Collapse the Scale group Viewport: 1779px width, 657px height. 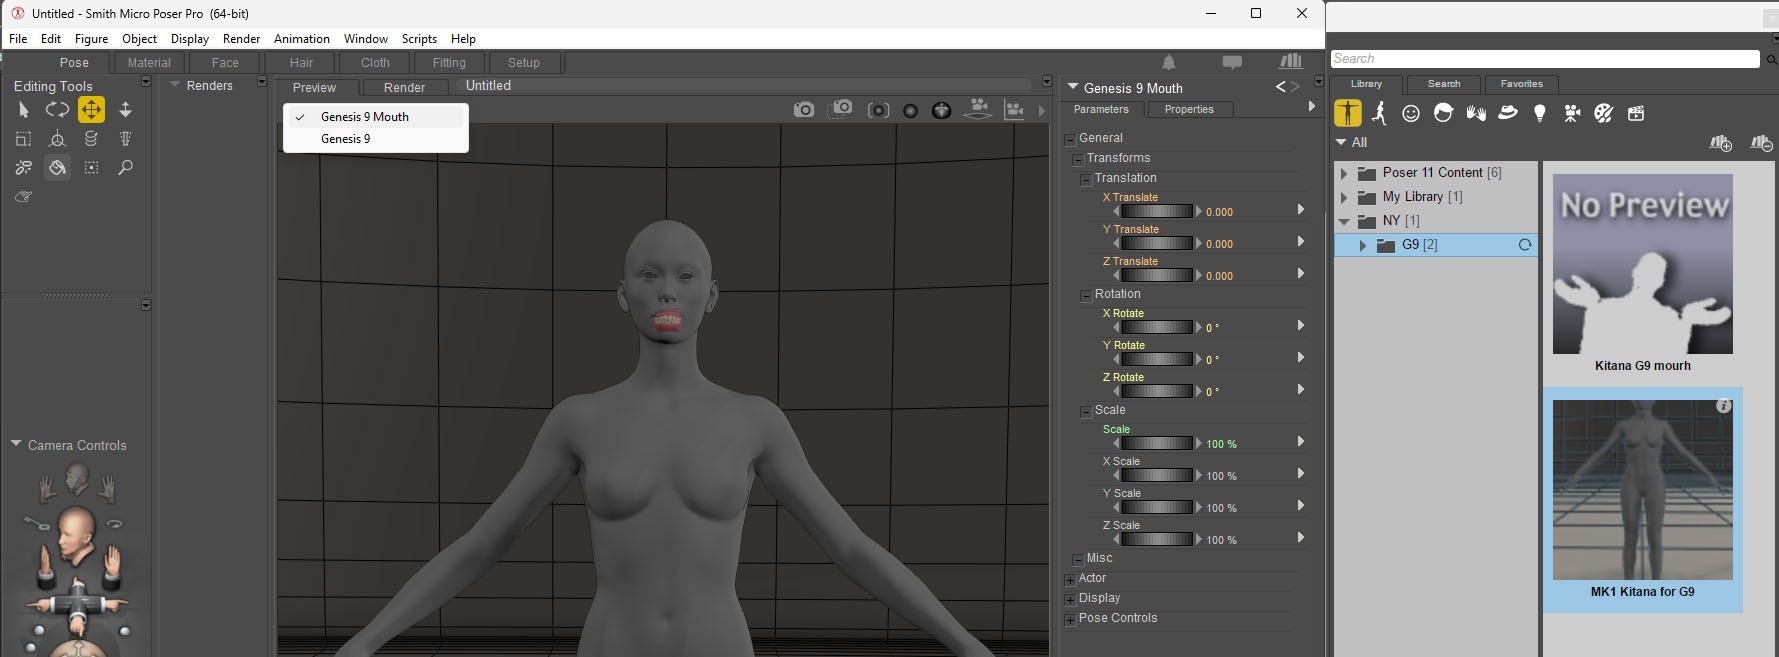point(1086,412)
